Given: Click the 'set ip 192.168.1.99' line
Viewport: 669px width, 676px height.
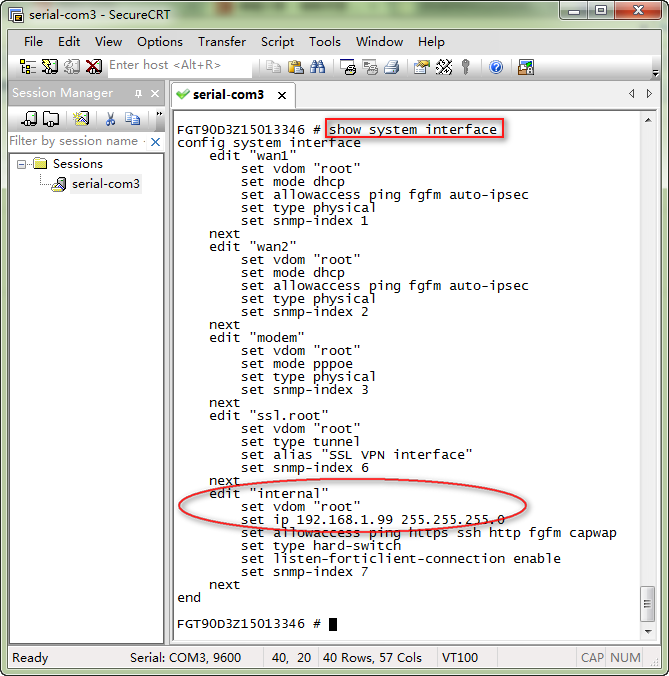Looking at the screenshot, I should pos(372,520).
